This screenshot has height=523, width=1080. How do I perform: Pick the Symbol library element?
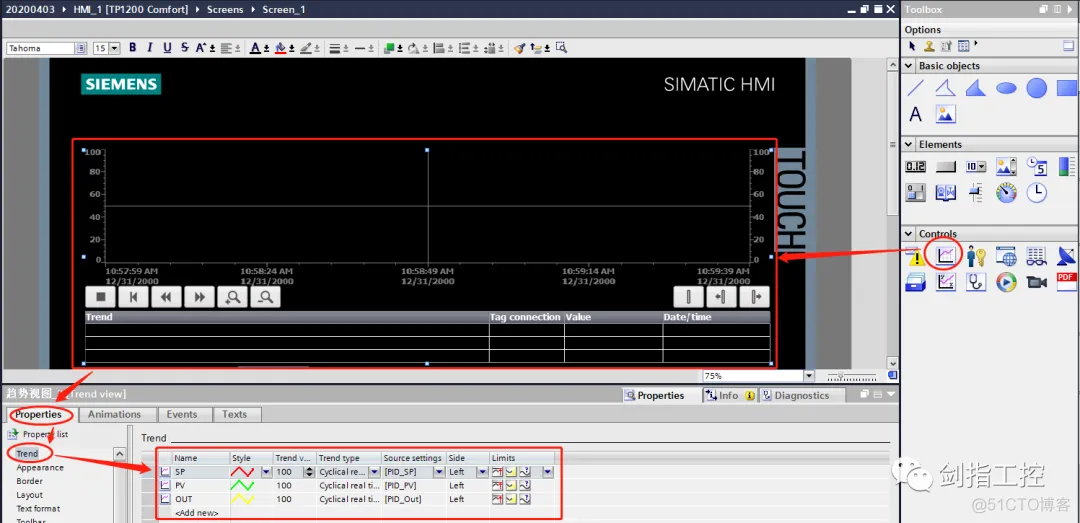coord(946,193)
